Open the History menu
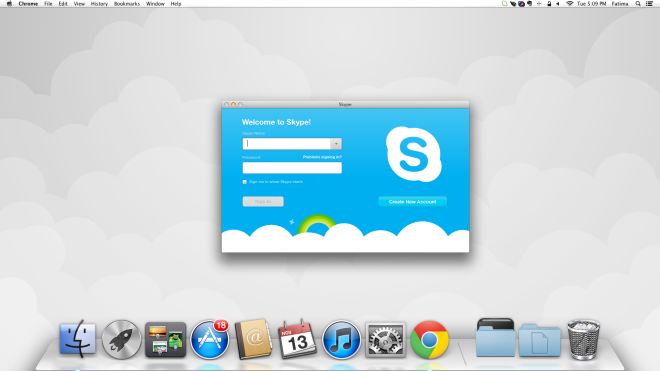 tap(99, 4)
